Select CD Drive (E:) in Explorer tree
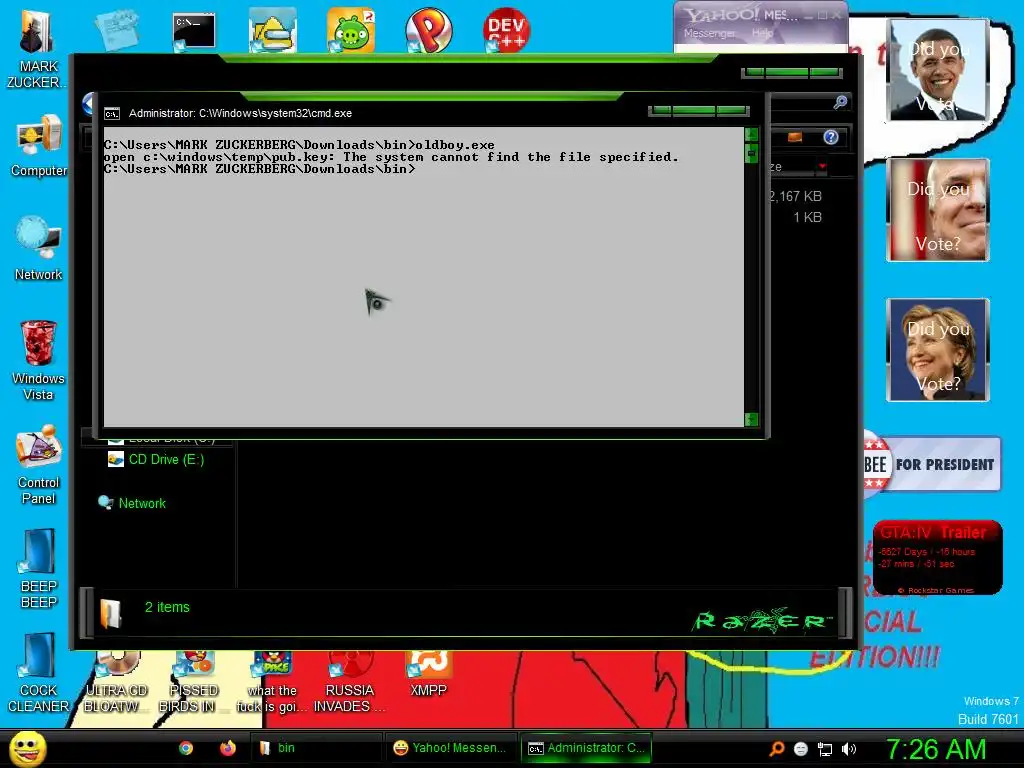The height and width of the screenshot is (768, 1024). coord(156,460)
